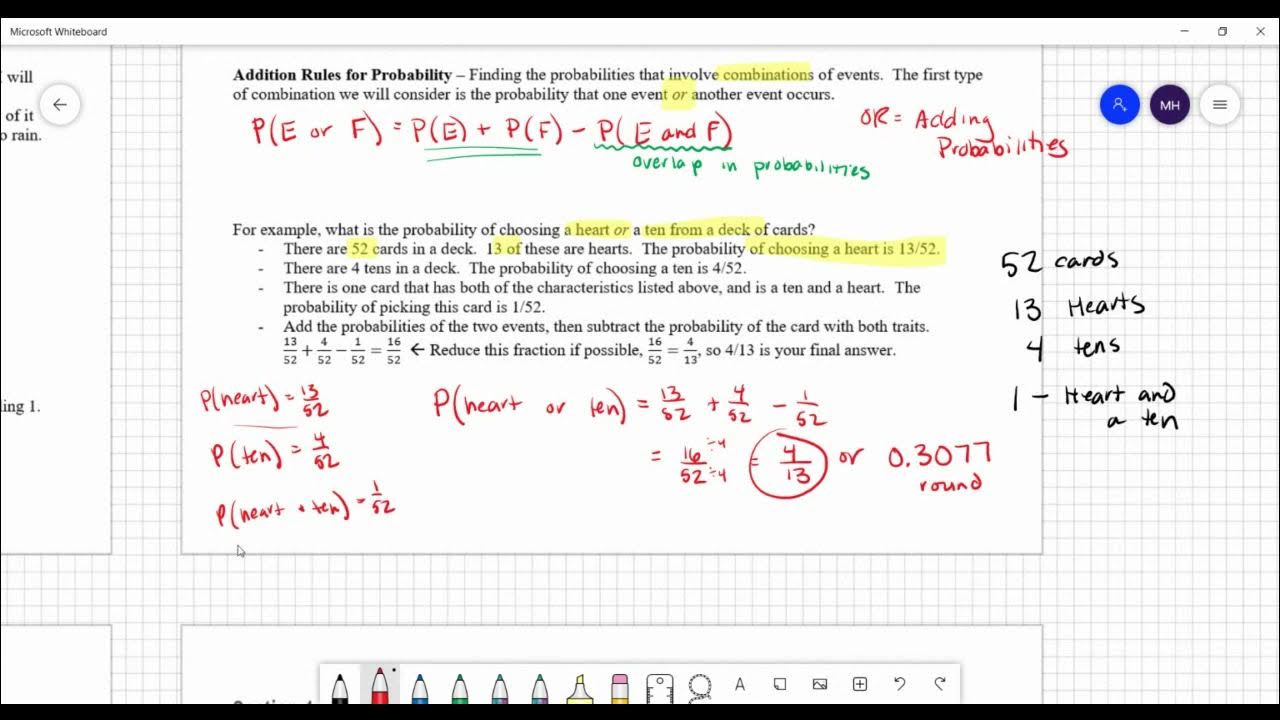Choose the yellow highlighter tool
1280x720 pixels.
(579, 687)
